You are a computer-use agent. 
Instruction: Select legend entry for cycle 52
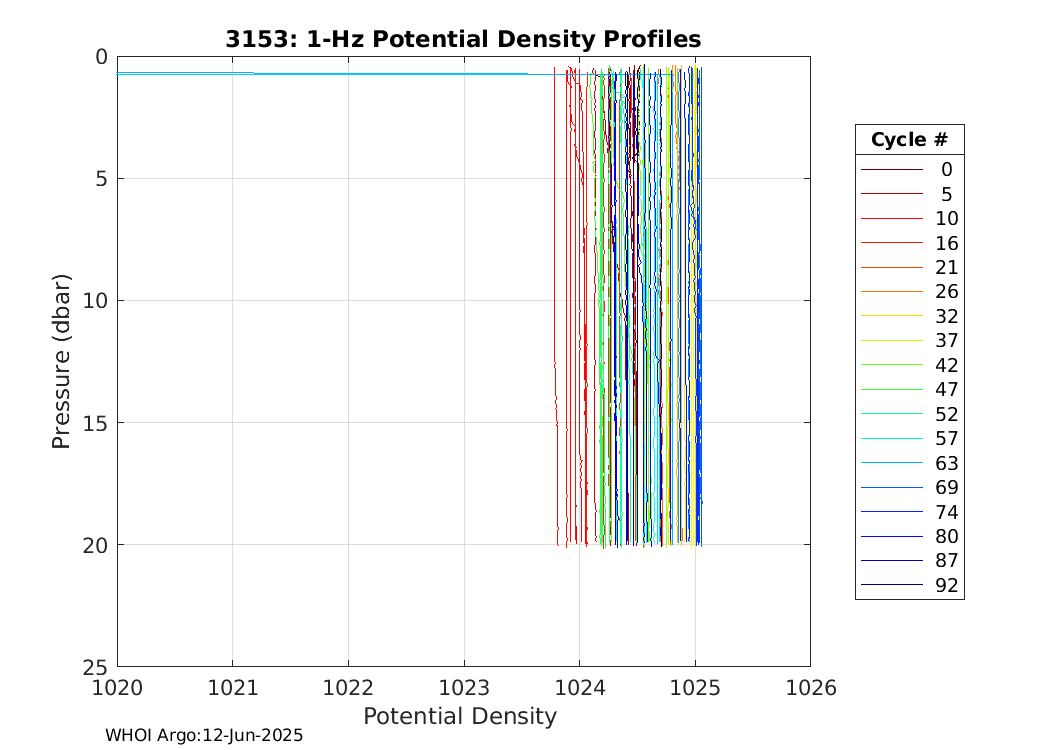[x=909, y=414]
